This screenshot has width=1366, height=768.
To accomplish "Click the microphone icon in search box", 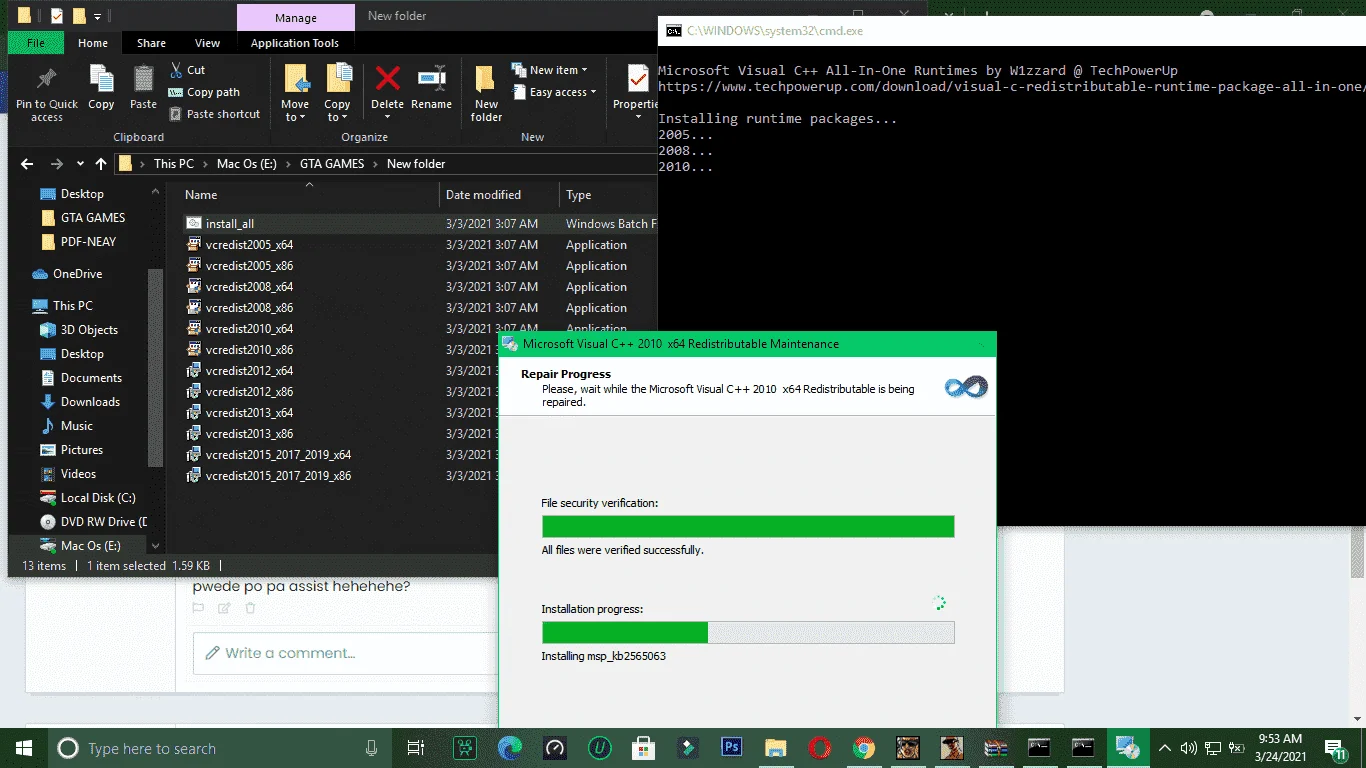I will (371, 748).
